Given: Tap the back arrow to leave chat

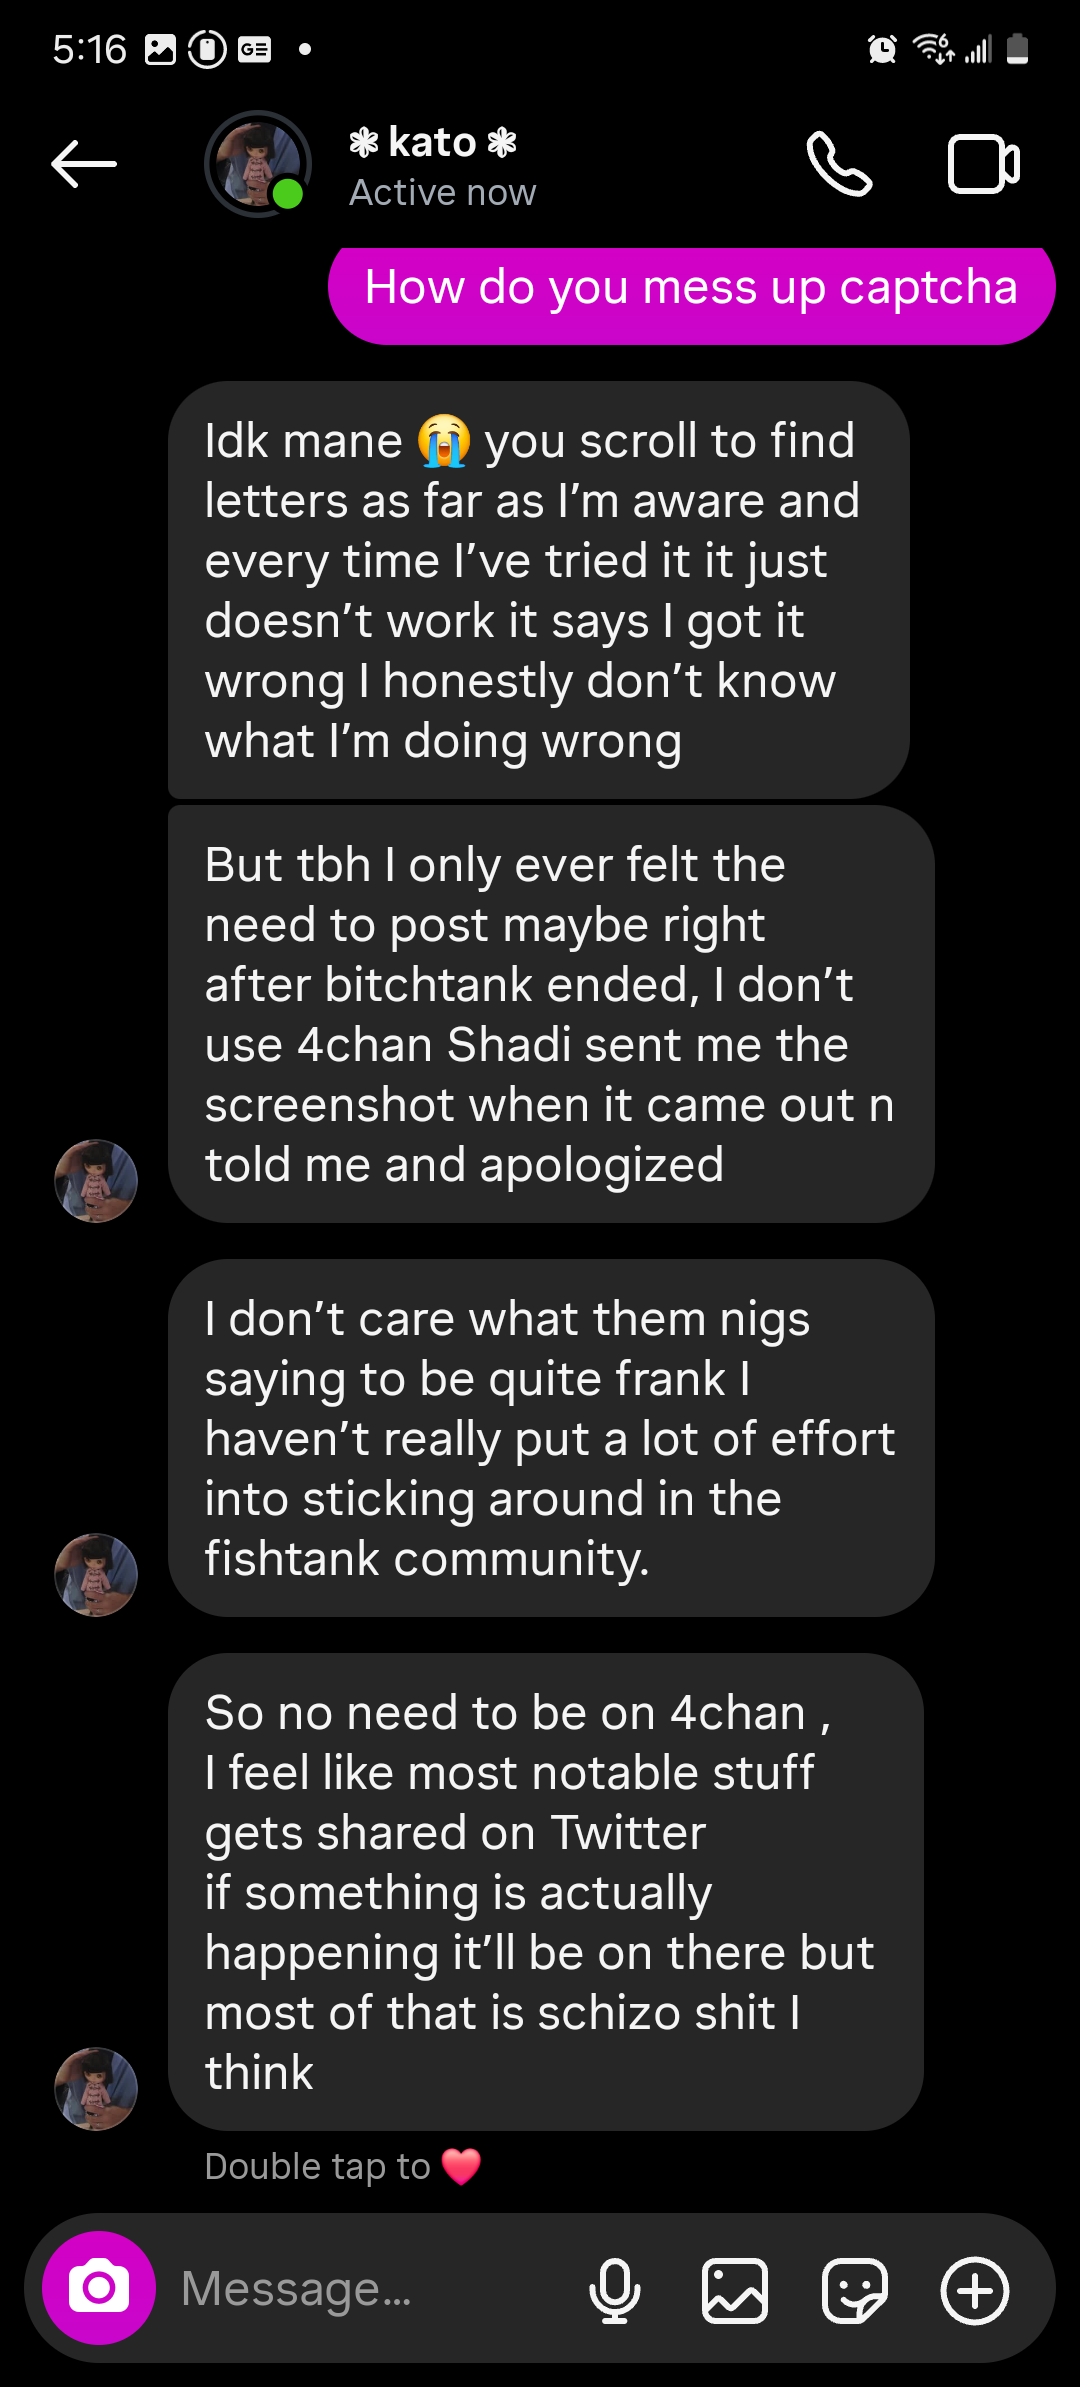Looking at the screenshot, I should (84, 164).
